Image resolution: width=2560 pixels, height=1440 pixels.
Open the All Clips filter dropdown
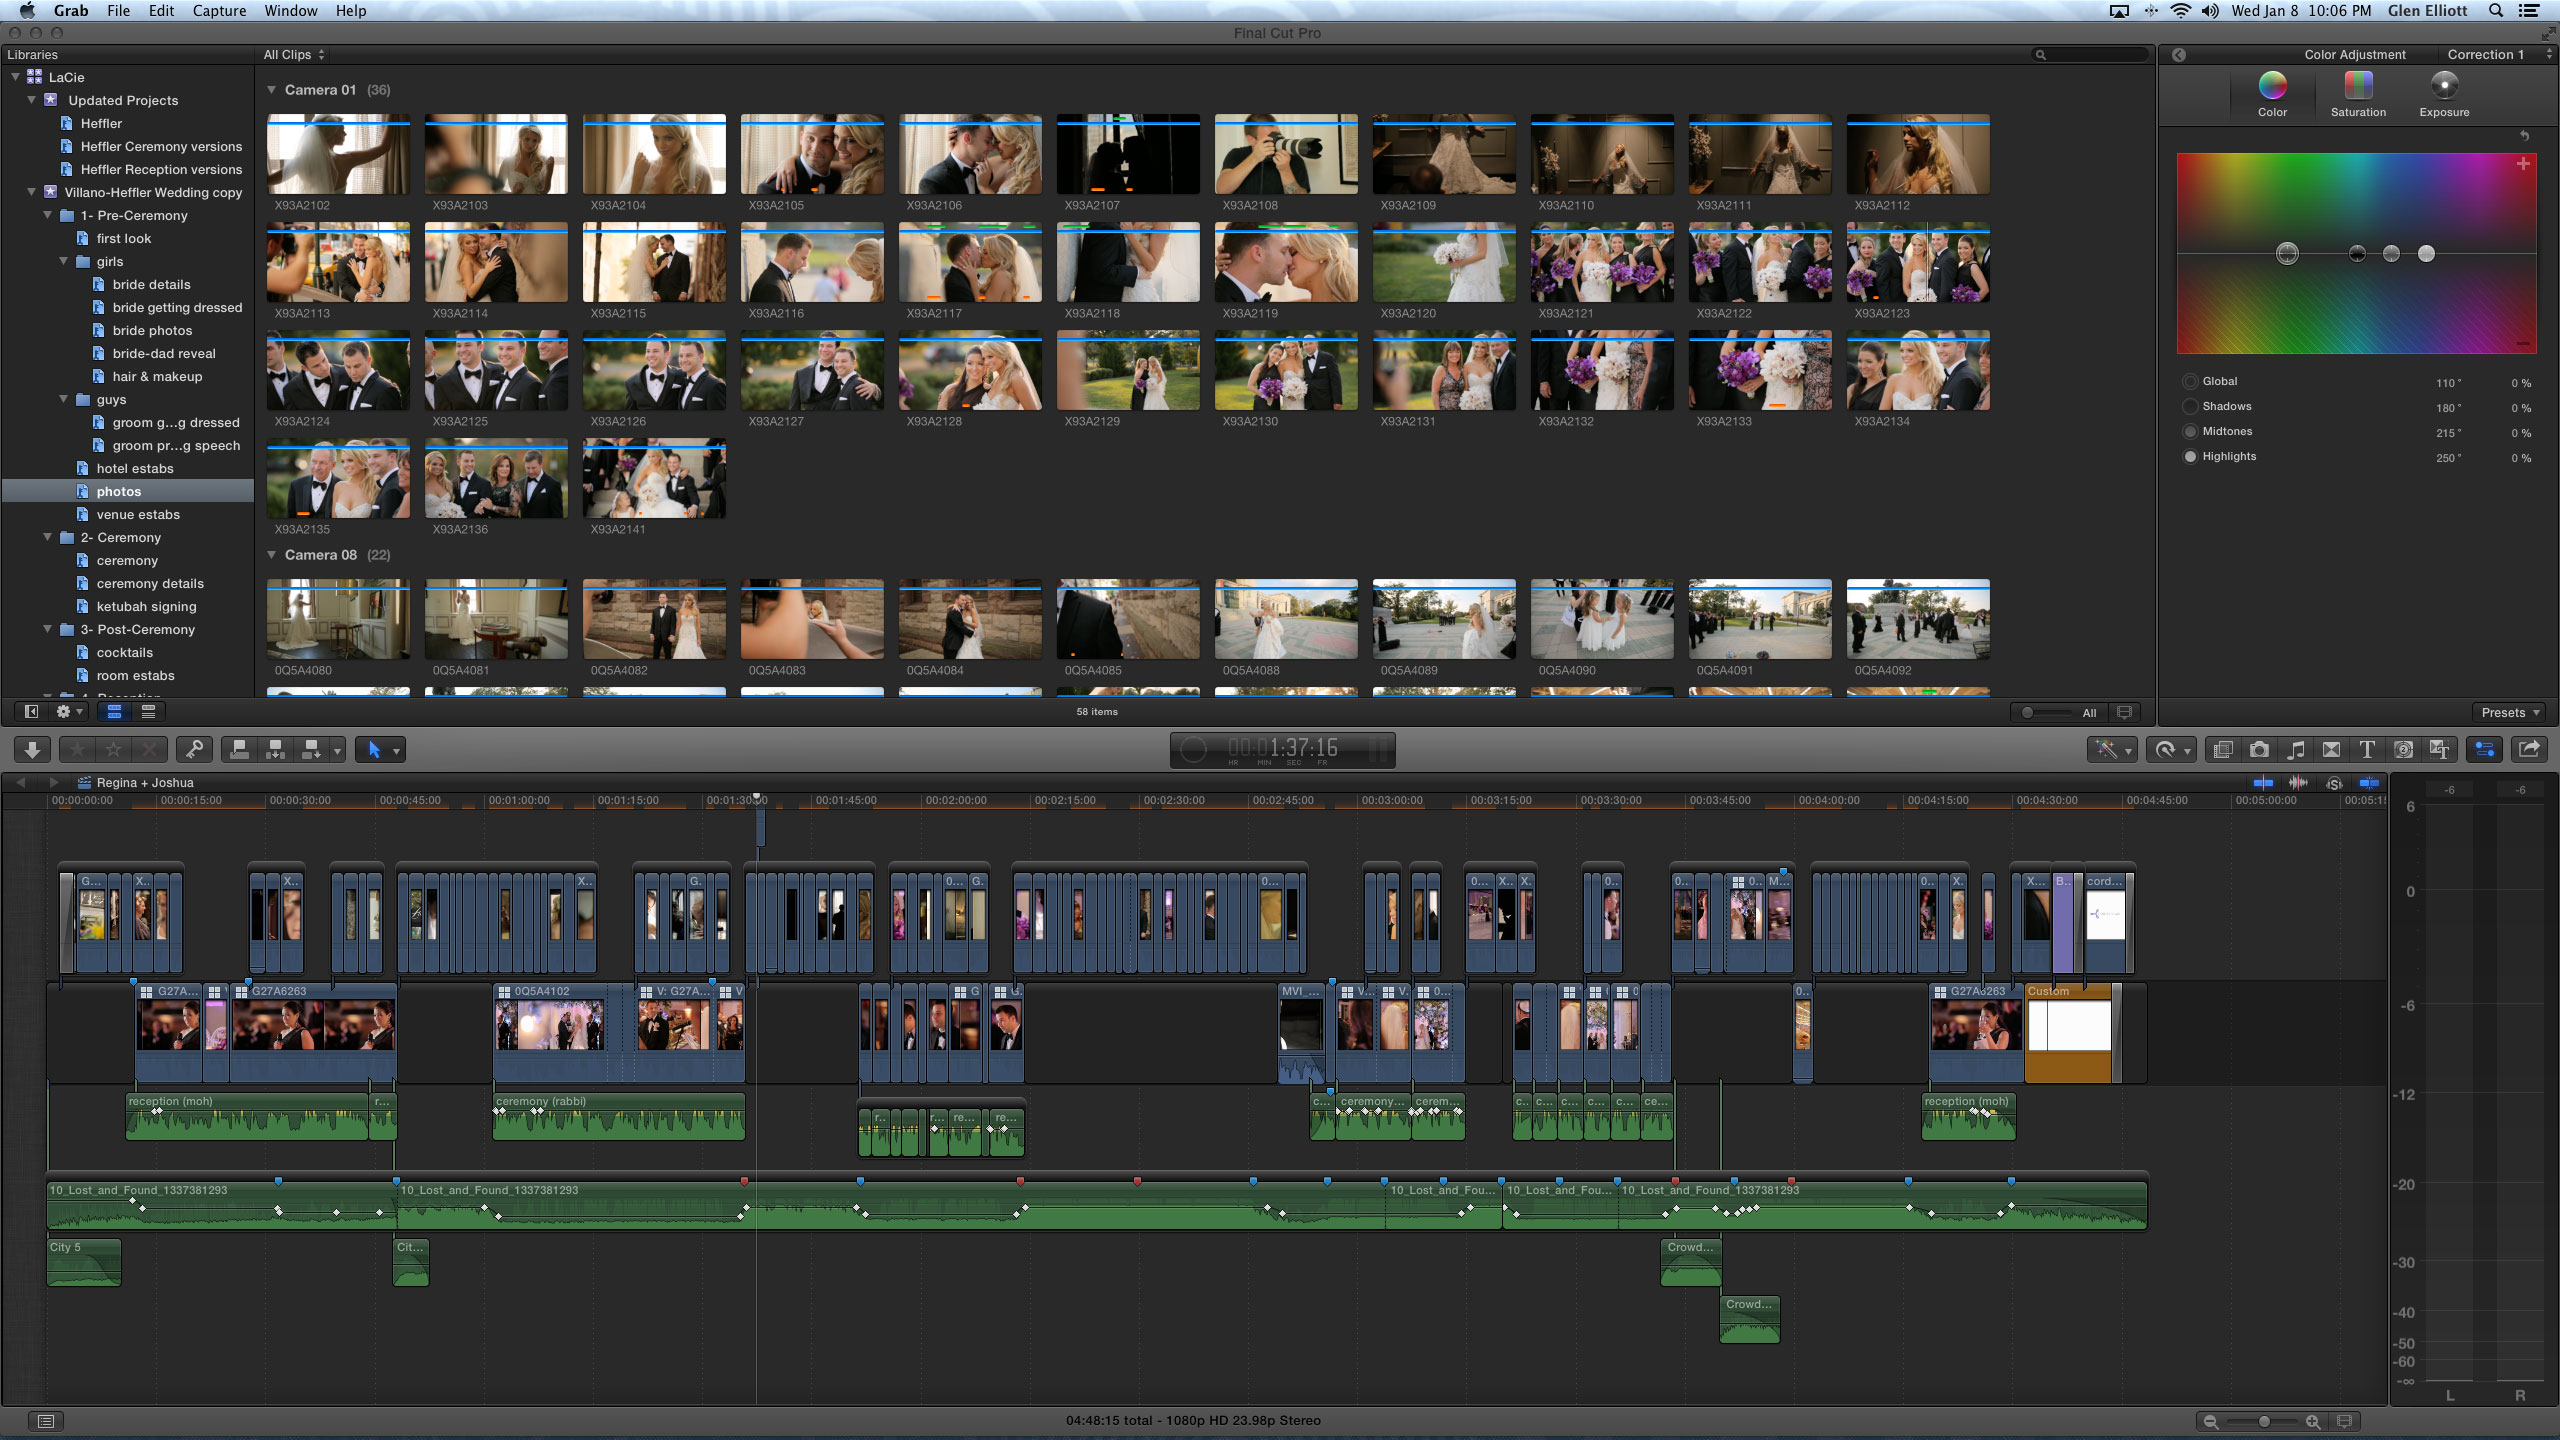coord(293,55)
